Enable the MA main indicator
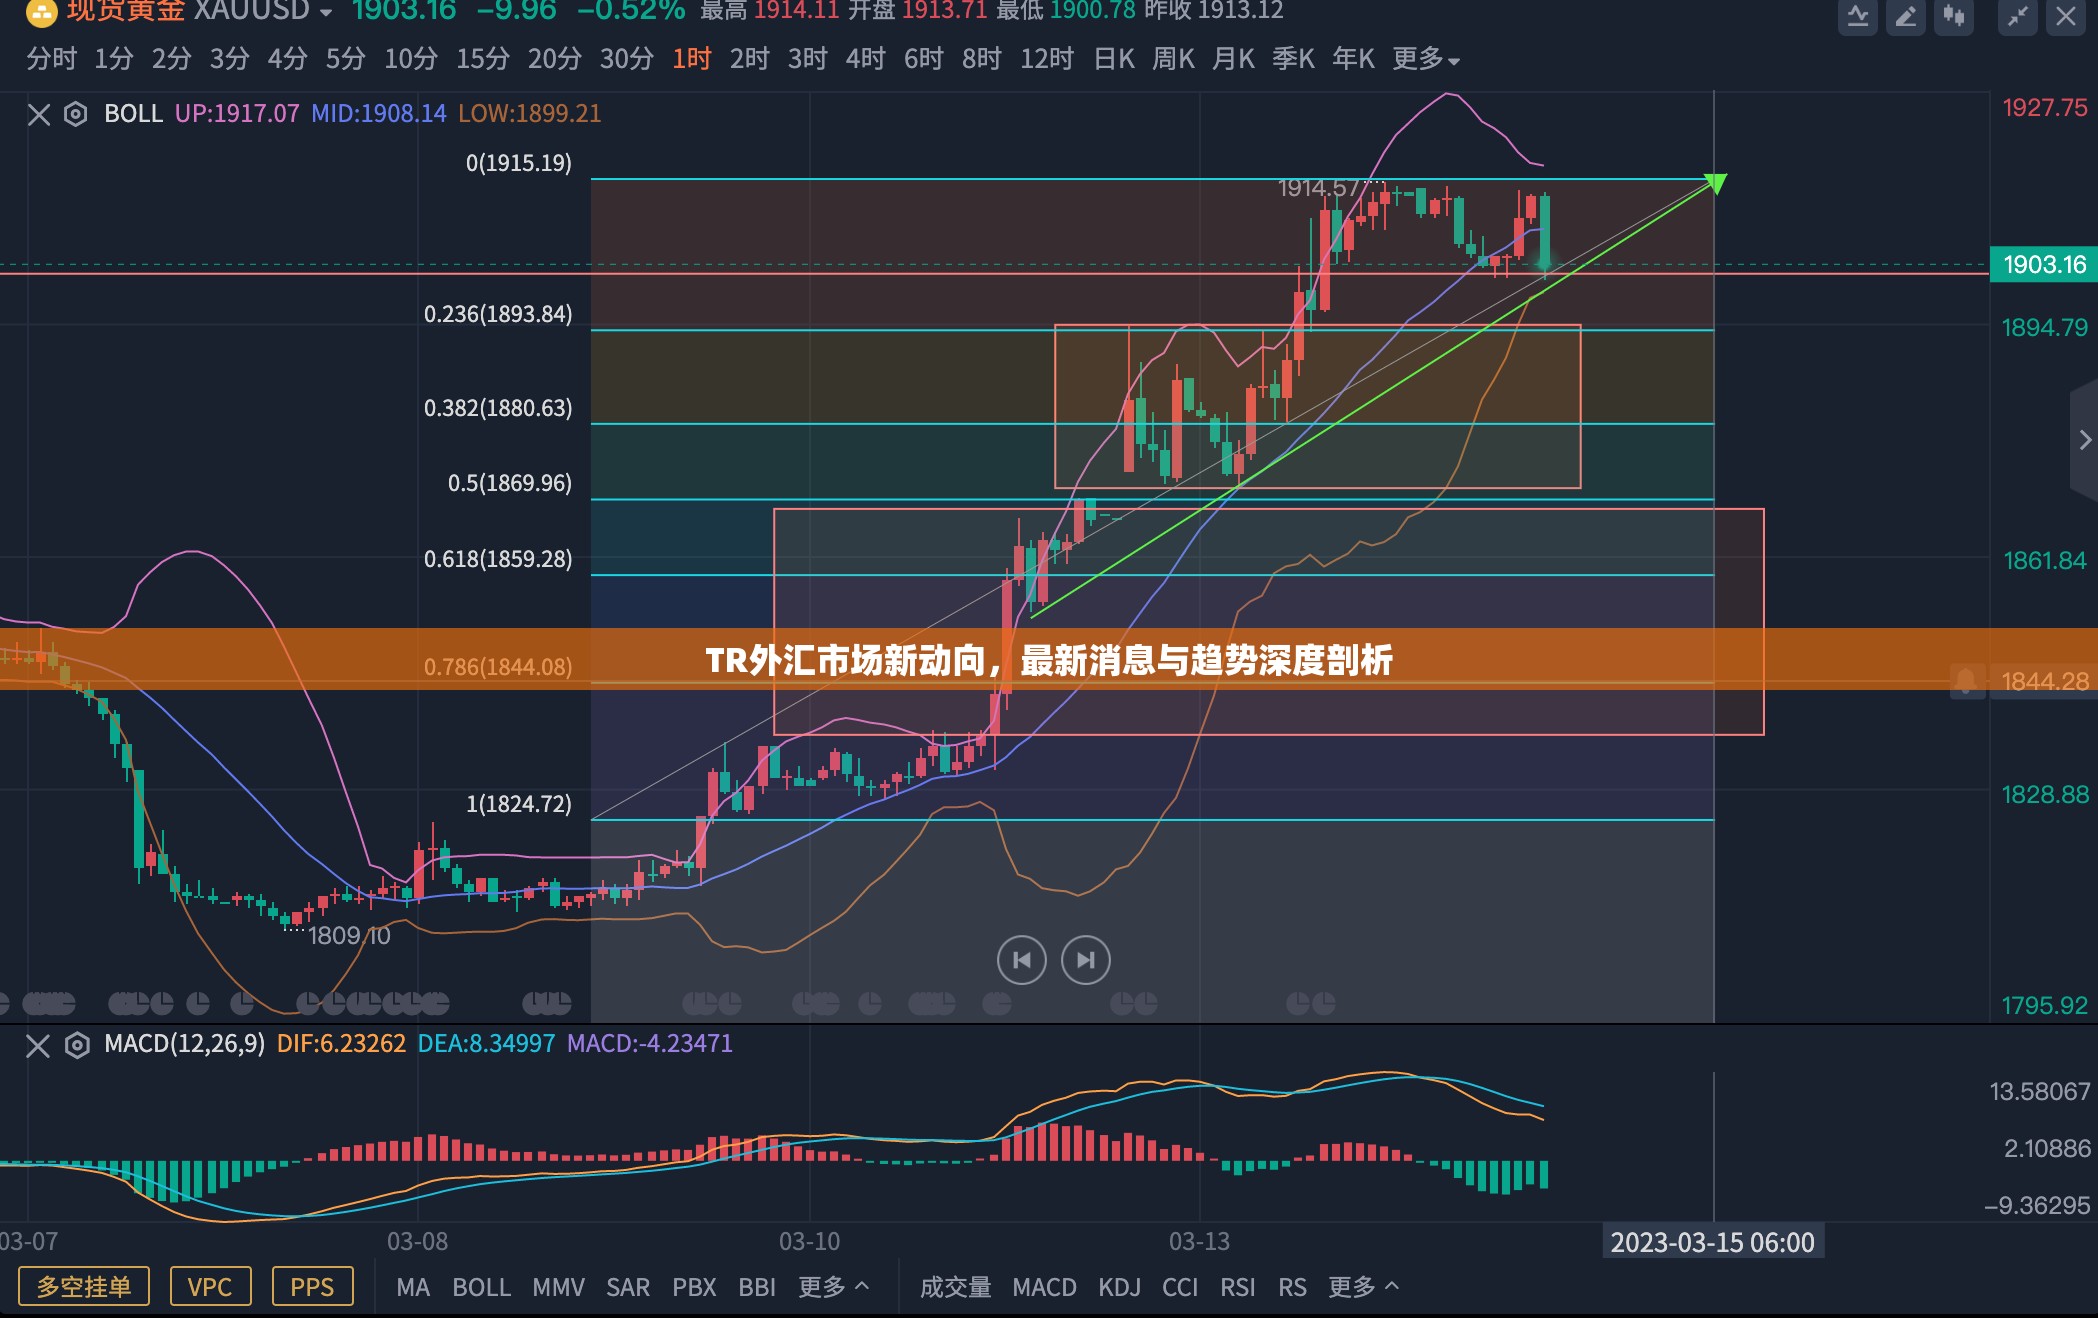Image resolution: width=2098 pixels, height=1318 pixels. click(x=413, y=1287)
